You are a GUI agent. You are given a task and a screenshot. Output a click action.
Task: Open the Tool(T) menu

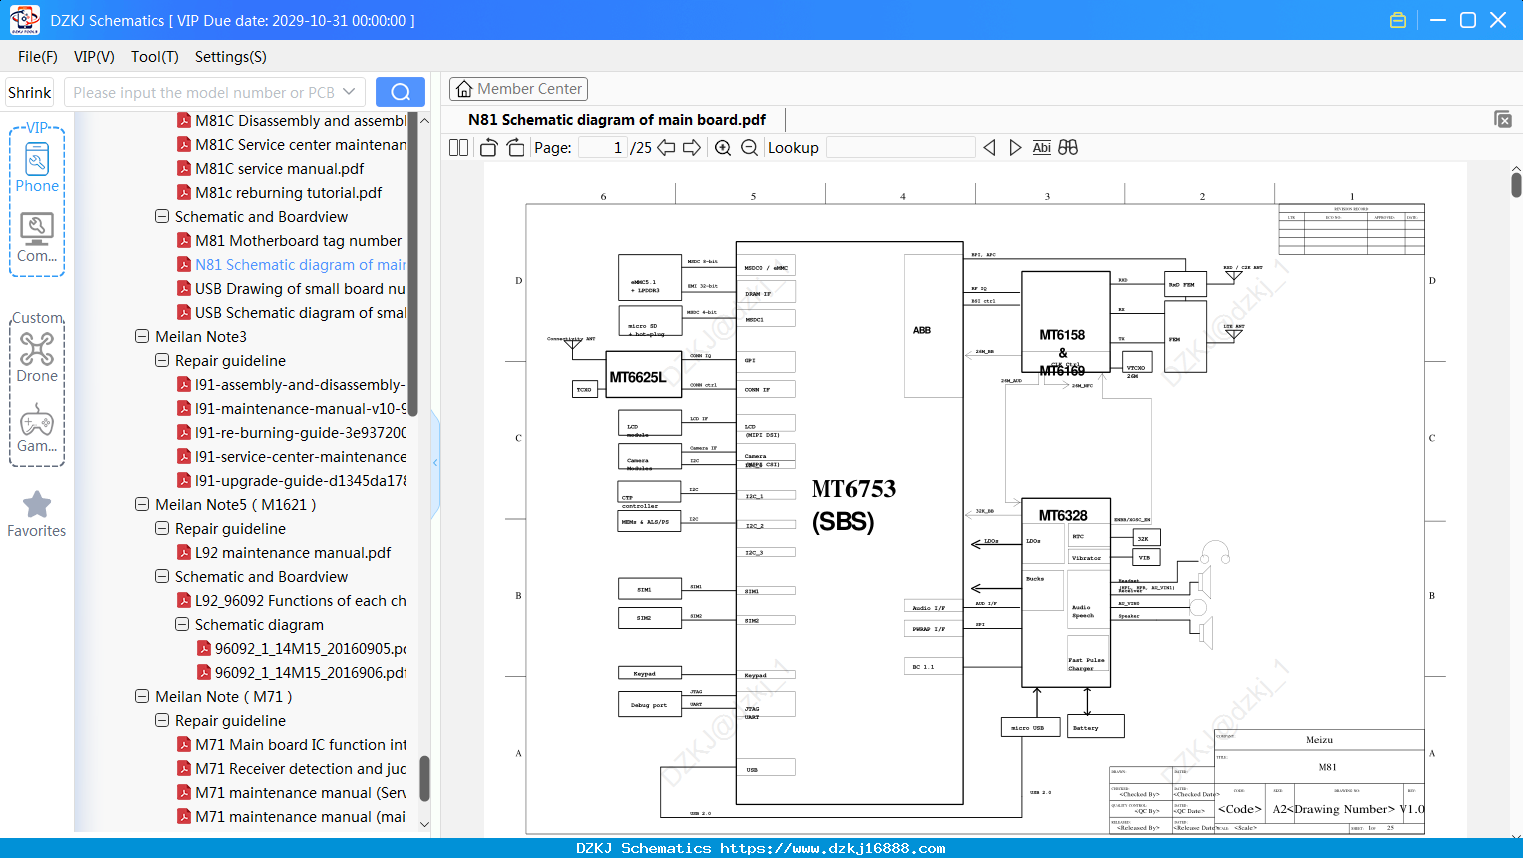pyautogui.click(x=155, y=57)
